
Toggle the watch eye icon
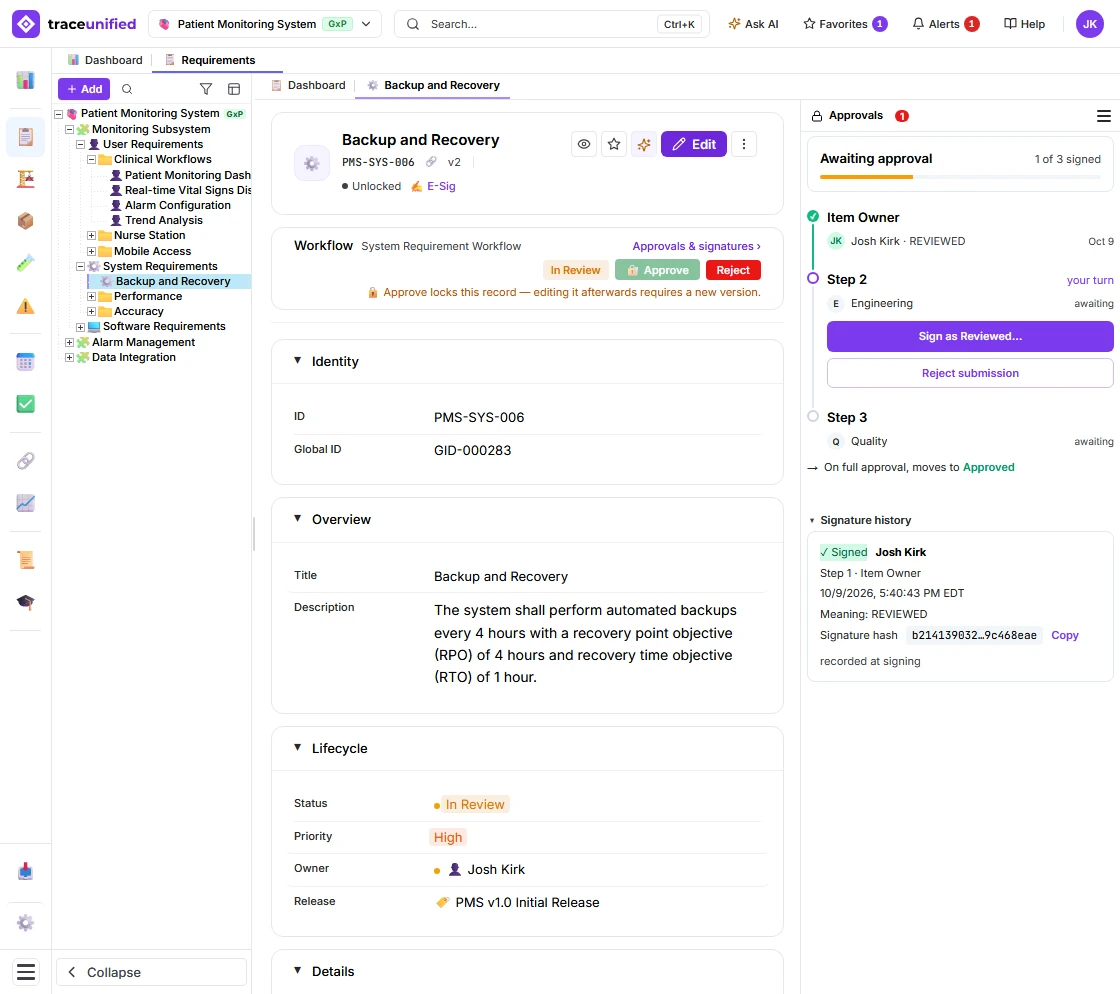click(x=584, y=144)
